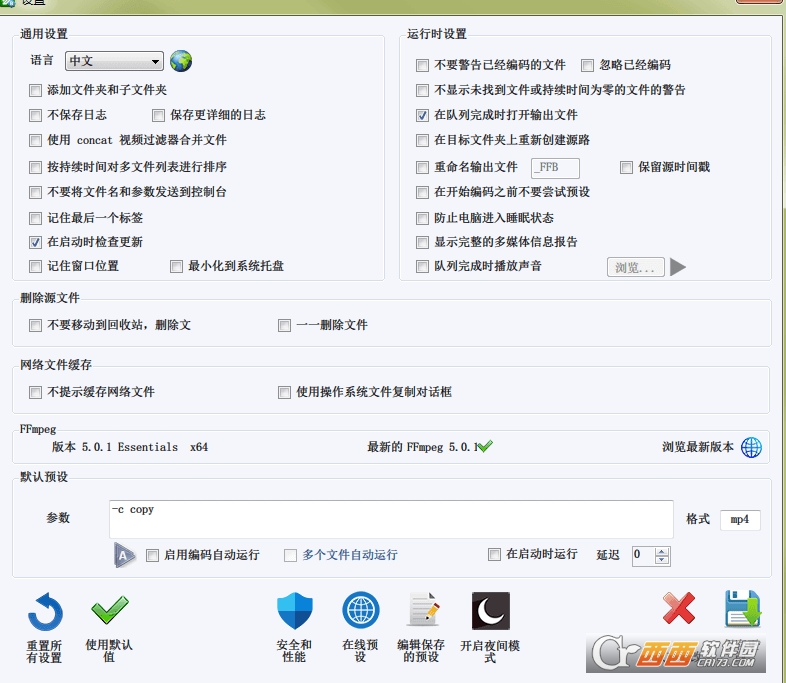This screenshot has width=786, height=683.
Task: Click the 浏览... button for sound file
Action: point(635,268)
